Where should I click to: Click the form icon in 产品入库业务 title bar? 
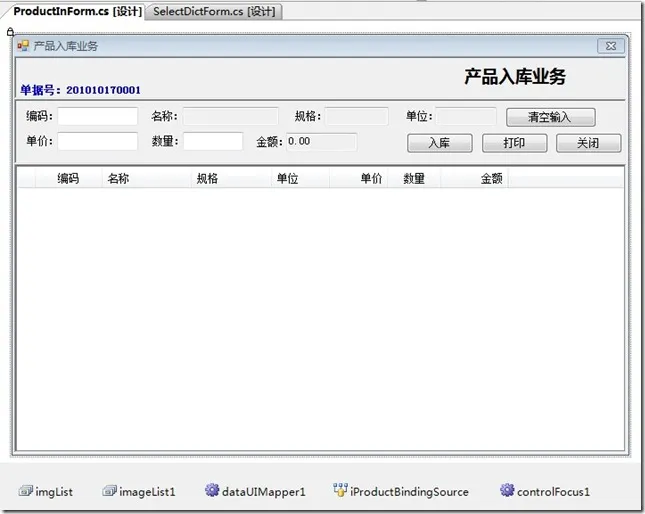pyautogui.click(x=23, y=46)
